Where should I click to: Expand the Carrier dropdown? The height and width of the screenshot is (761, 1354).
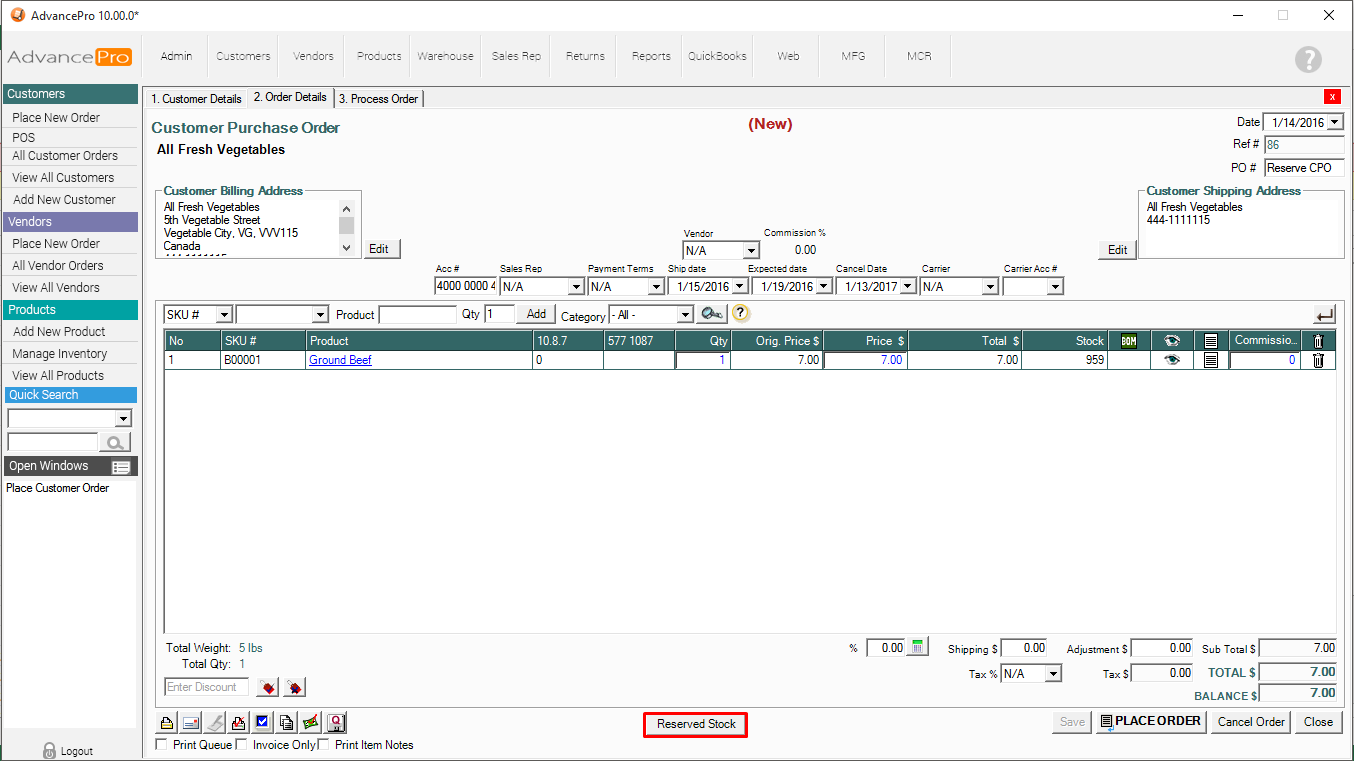pos(989,287)
